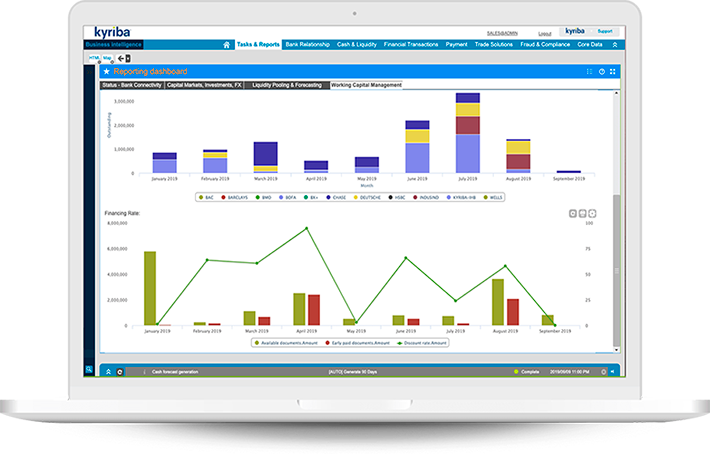Image resolution: width=710 pixels, height=454 pixels.
Task: Click the star favorite icon beside Reporting dashboard
Action: 106,72
